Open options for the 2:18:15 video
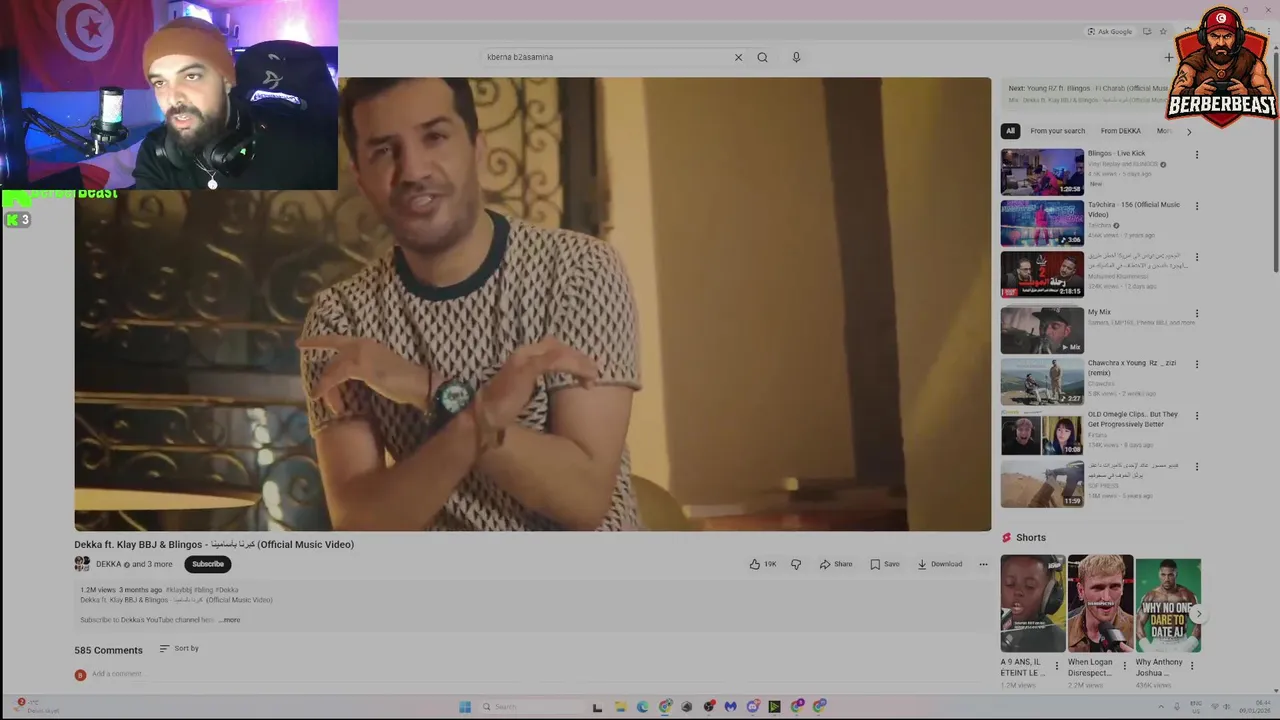 tap(1196, 257)
